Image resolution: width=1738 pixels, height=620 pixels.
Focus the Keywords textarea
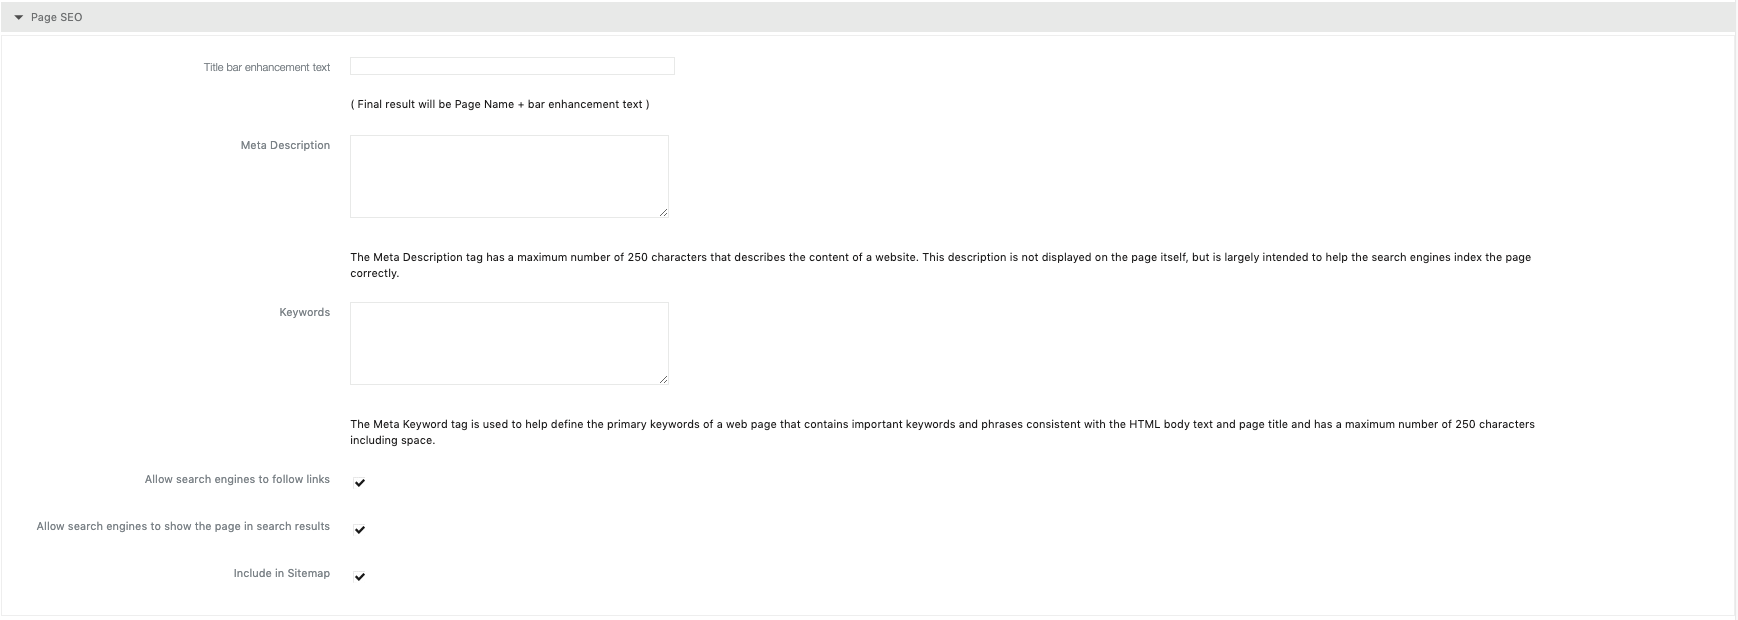pyautogui.click(x=509, y=343)
